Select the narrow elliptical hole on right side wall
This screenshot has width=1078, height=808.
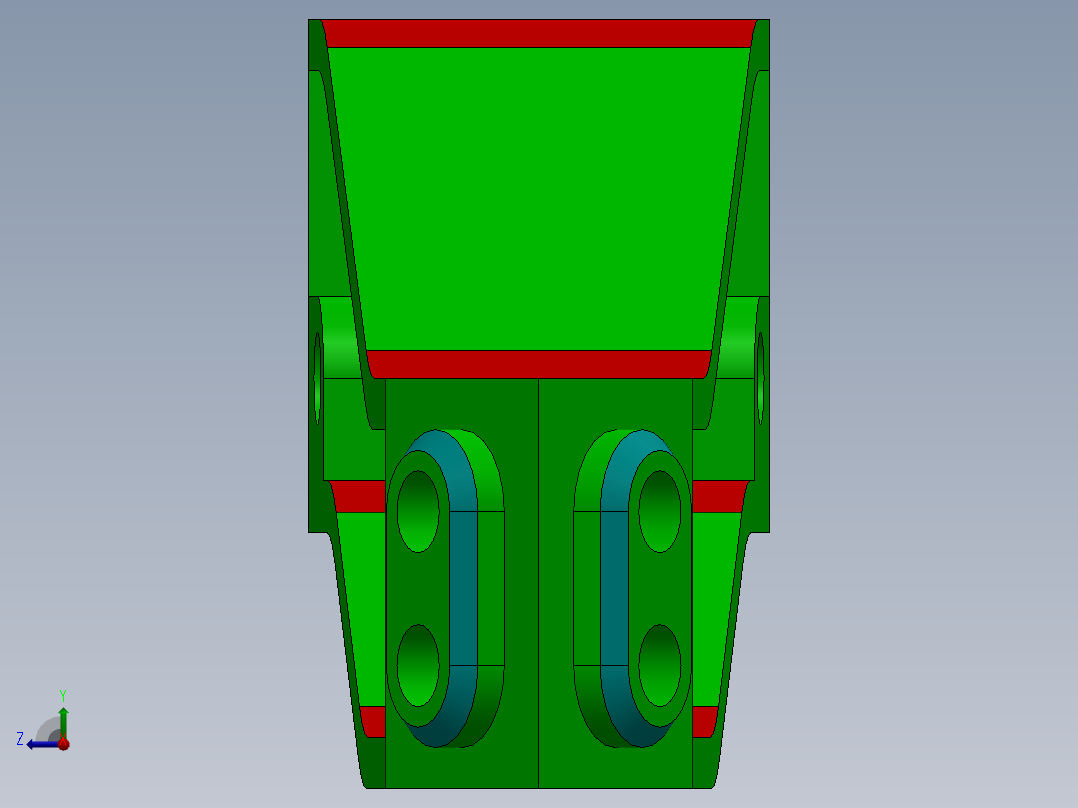coord(760,378)
